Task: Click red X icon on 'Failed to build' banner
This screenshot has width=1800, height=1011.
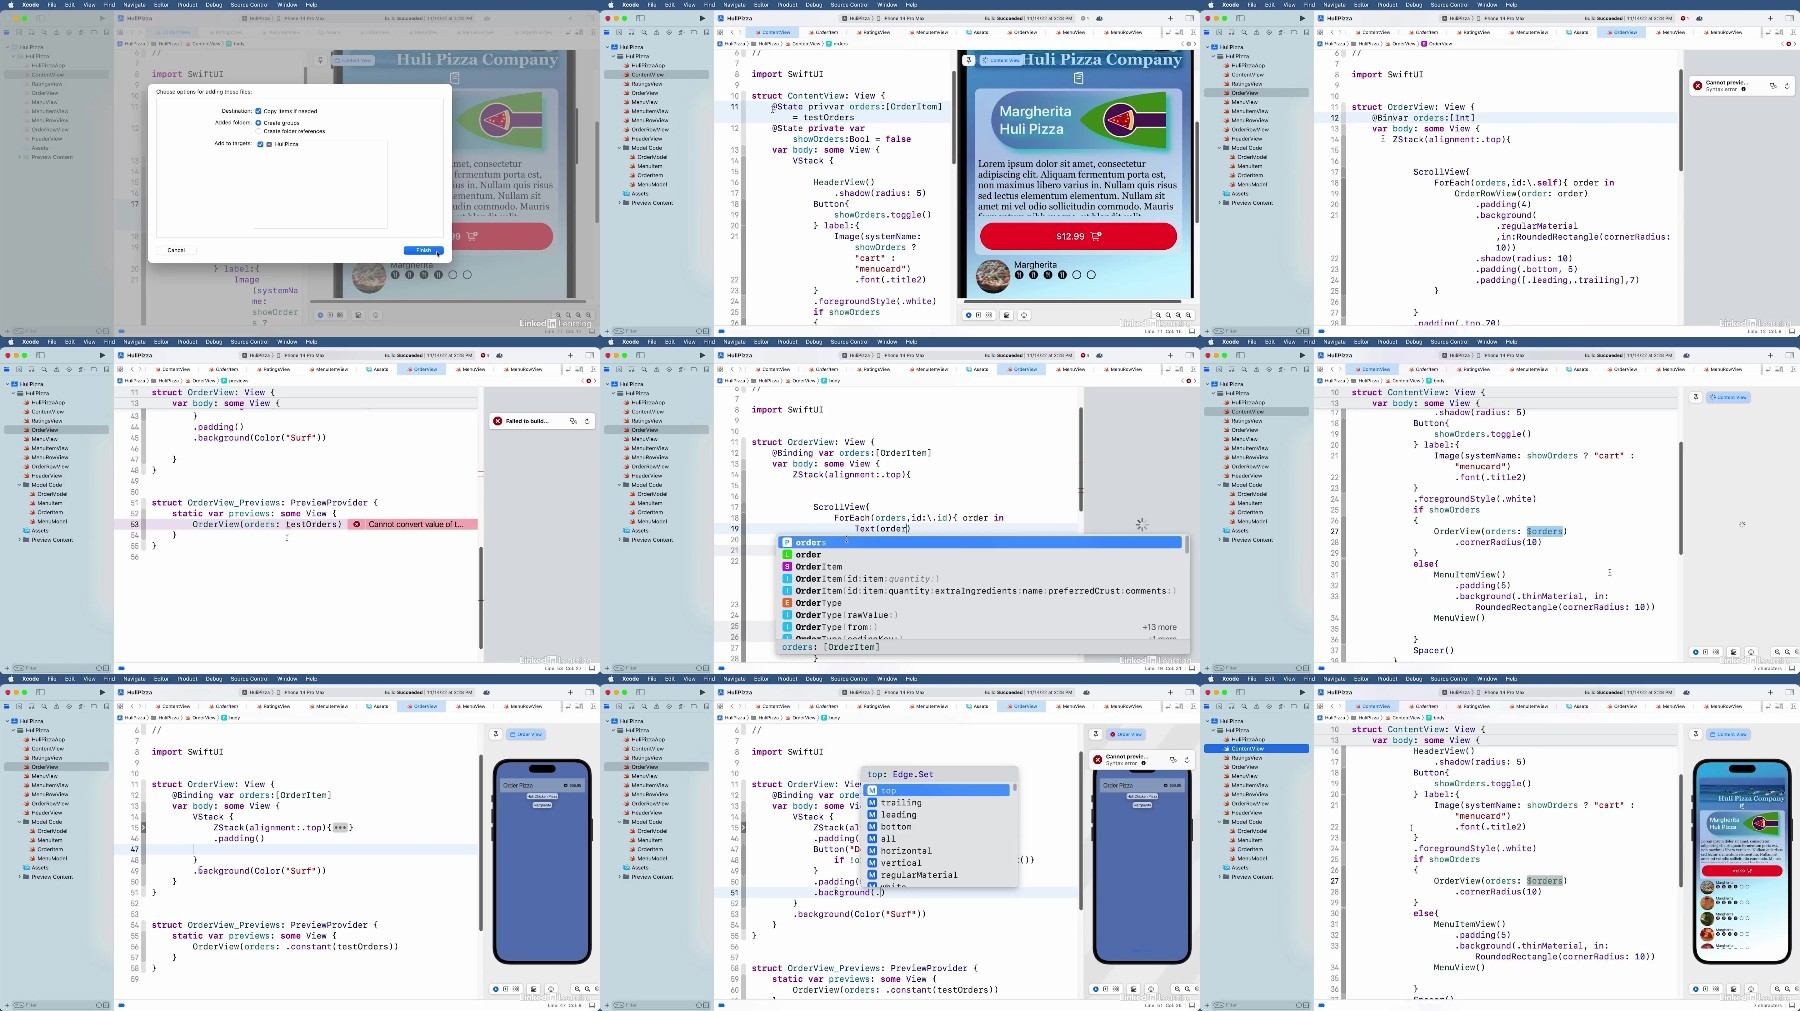Action: pyautogui.click(x=498, y=421)
